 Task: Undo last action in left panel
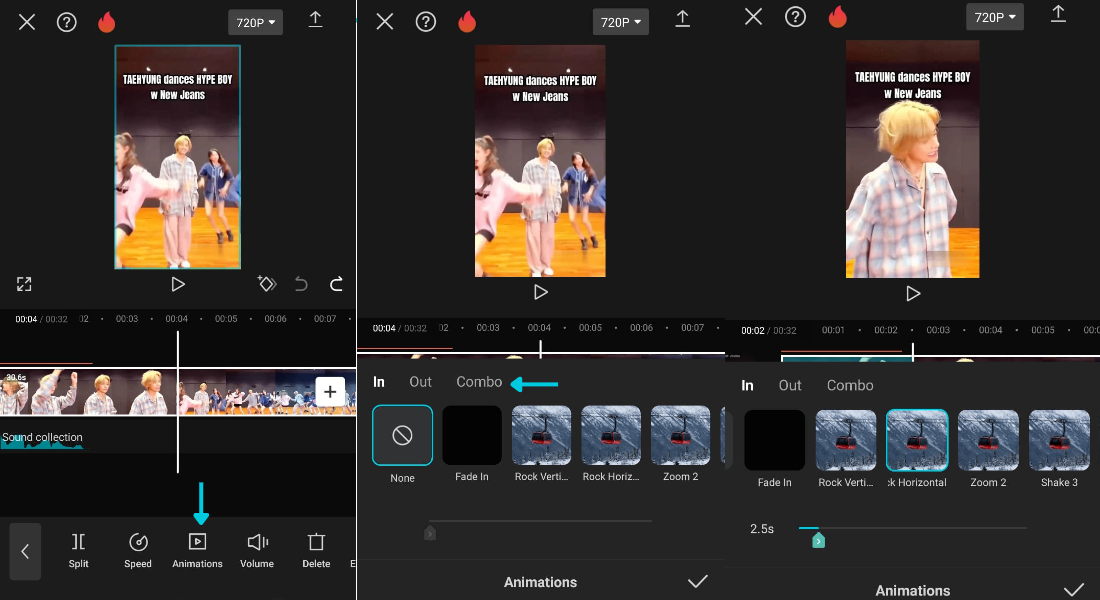pos(301,284)
